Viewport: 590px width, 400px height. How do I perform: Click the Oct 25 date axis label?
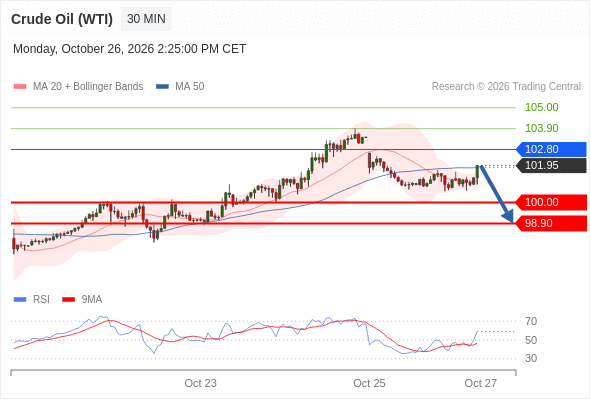[369, 383]
